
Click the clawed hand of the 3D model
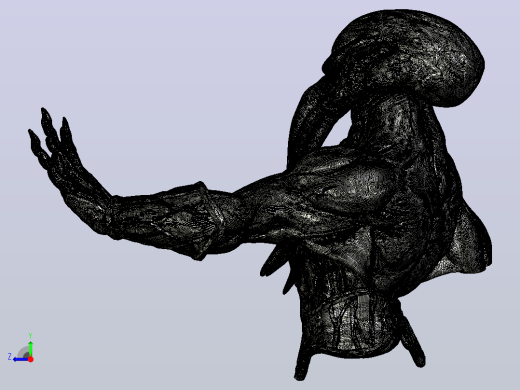coord(68,170)
